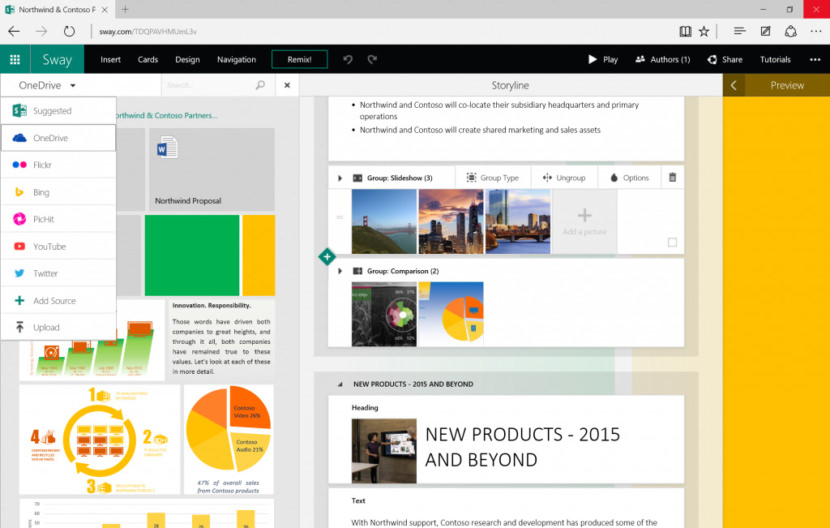Open Authors (1) panel
830x528 pixels.
click(663, 59)
